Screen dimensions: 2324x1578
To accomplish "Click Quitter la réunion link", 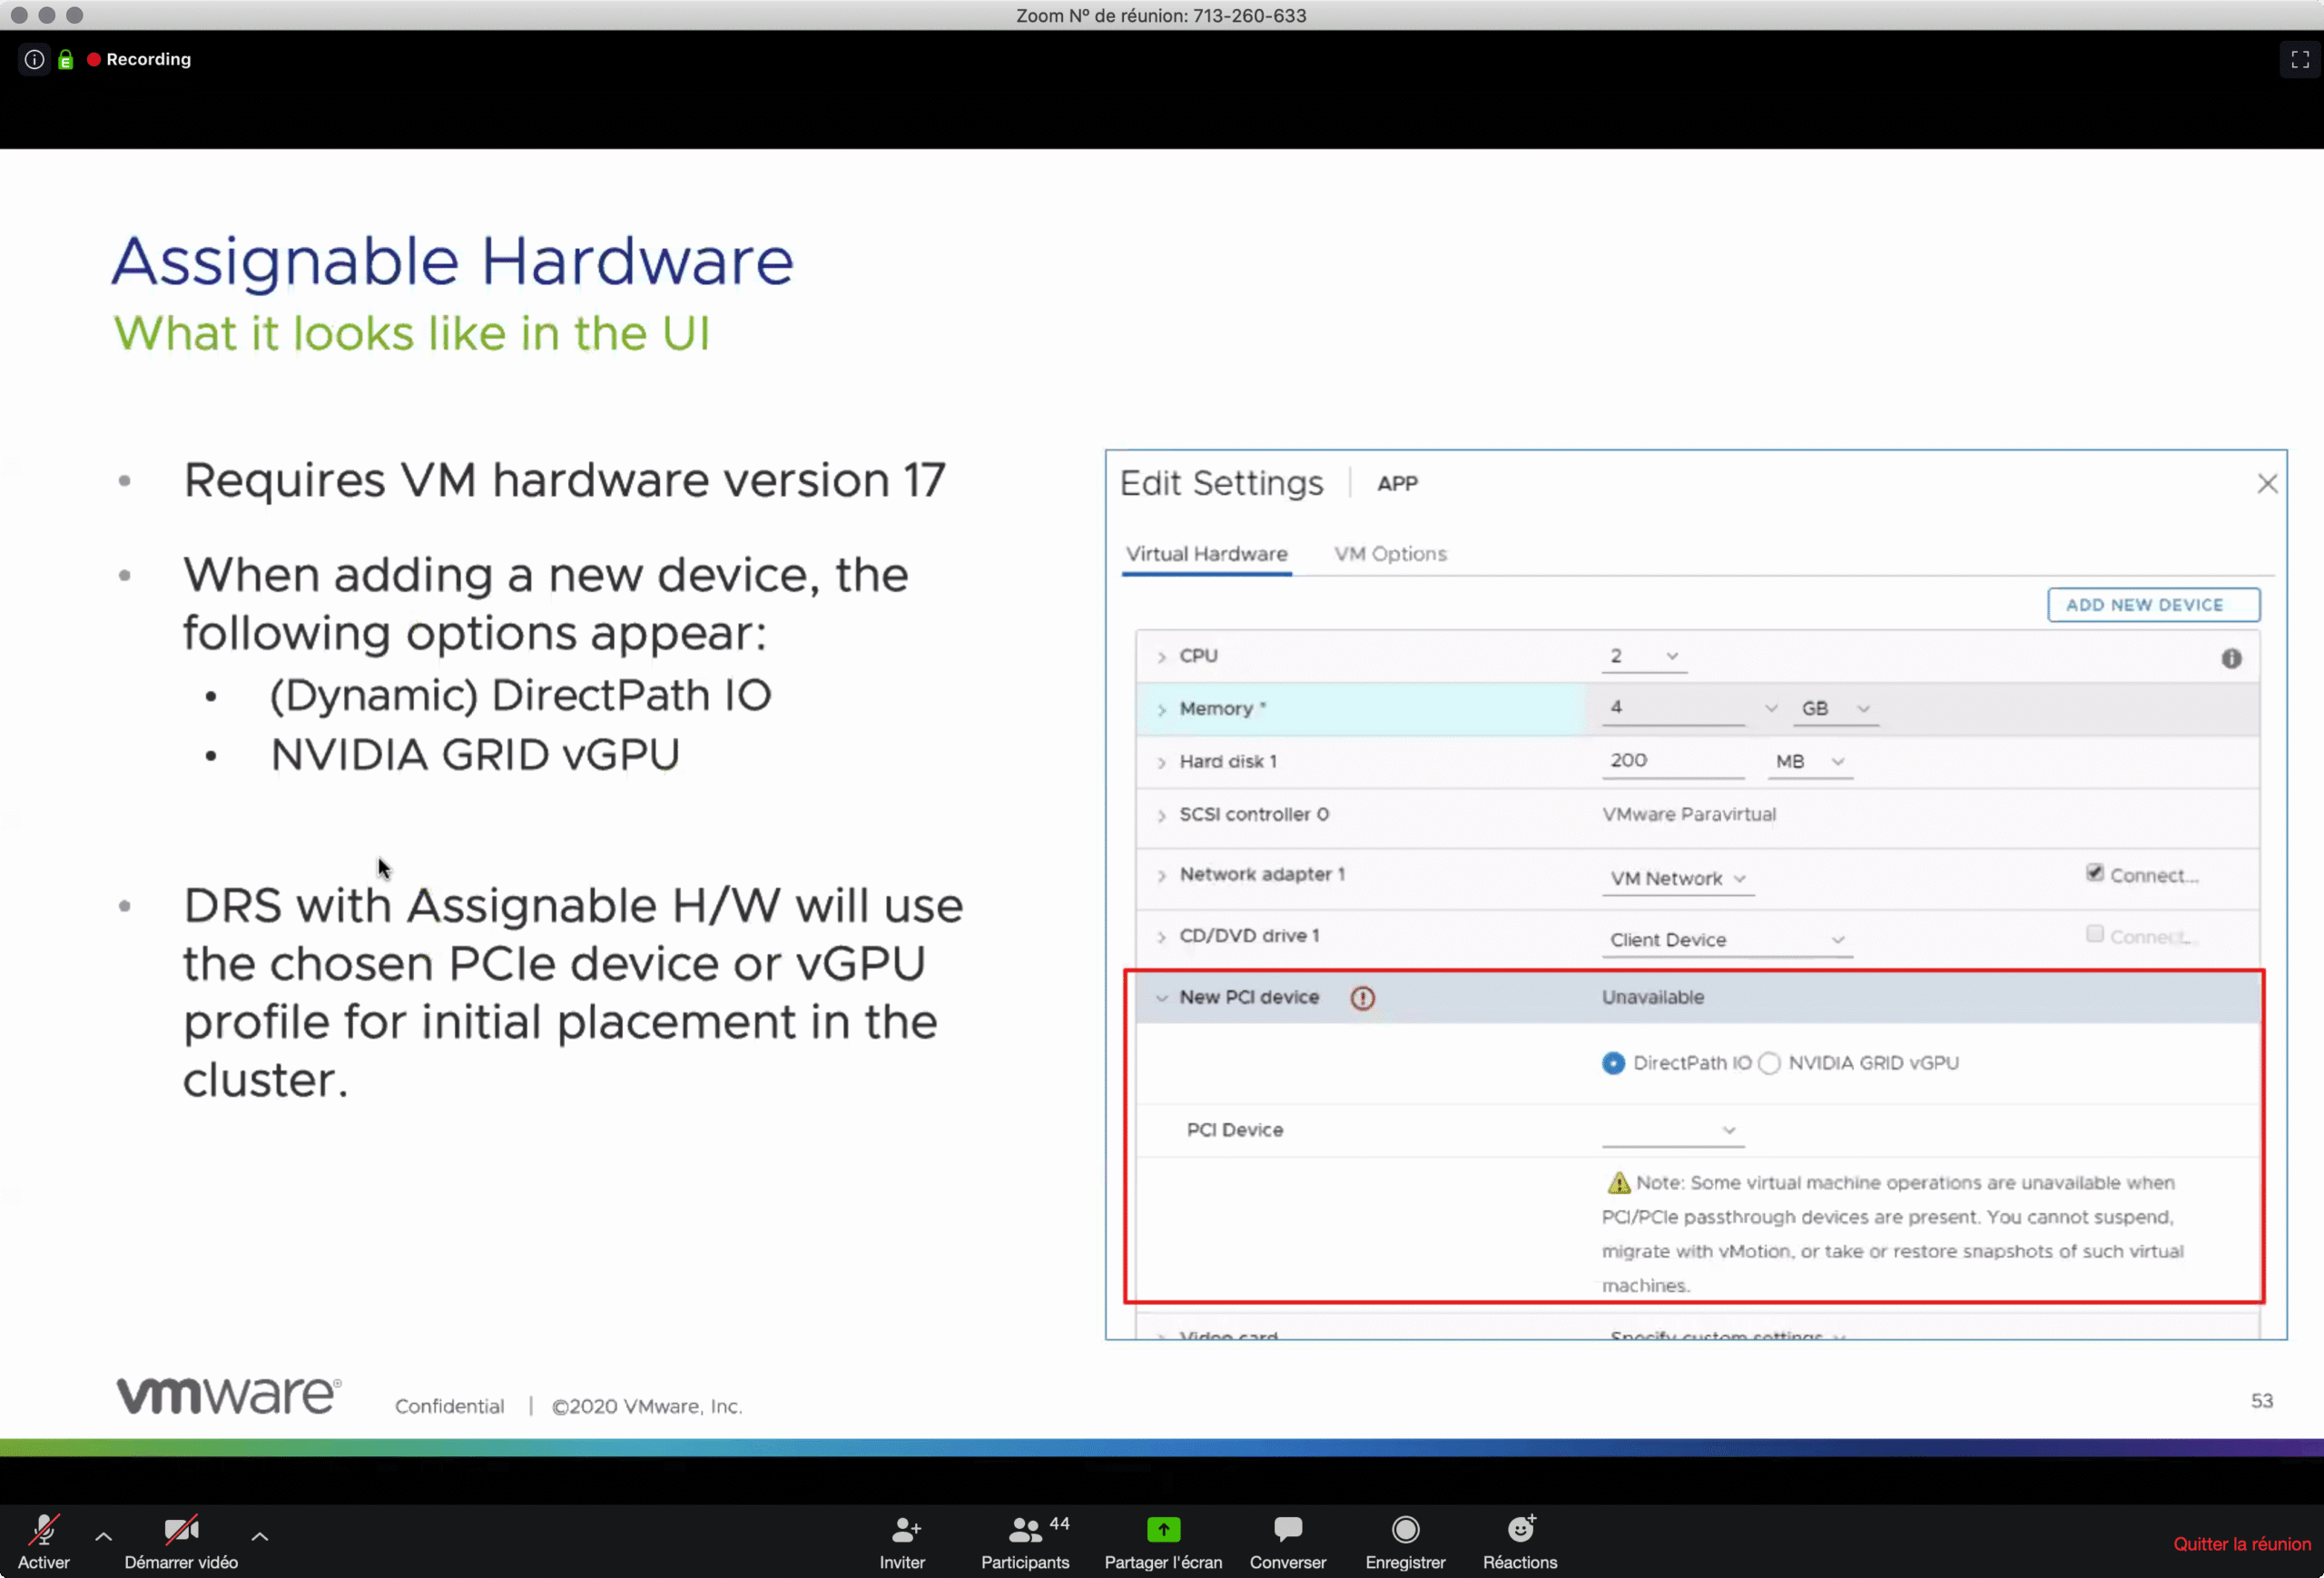I will point(2241,1544).
